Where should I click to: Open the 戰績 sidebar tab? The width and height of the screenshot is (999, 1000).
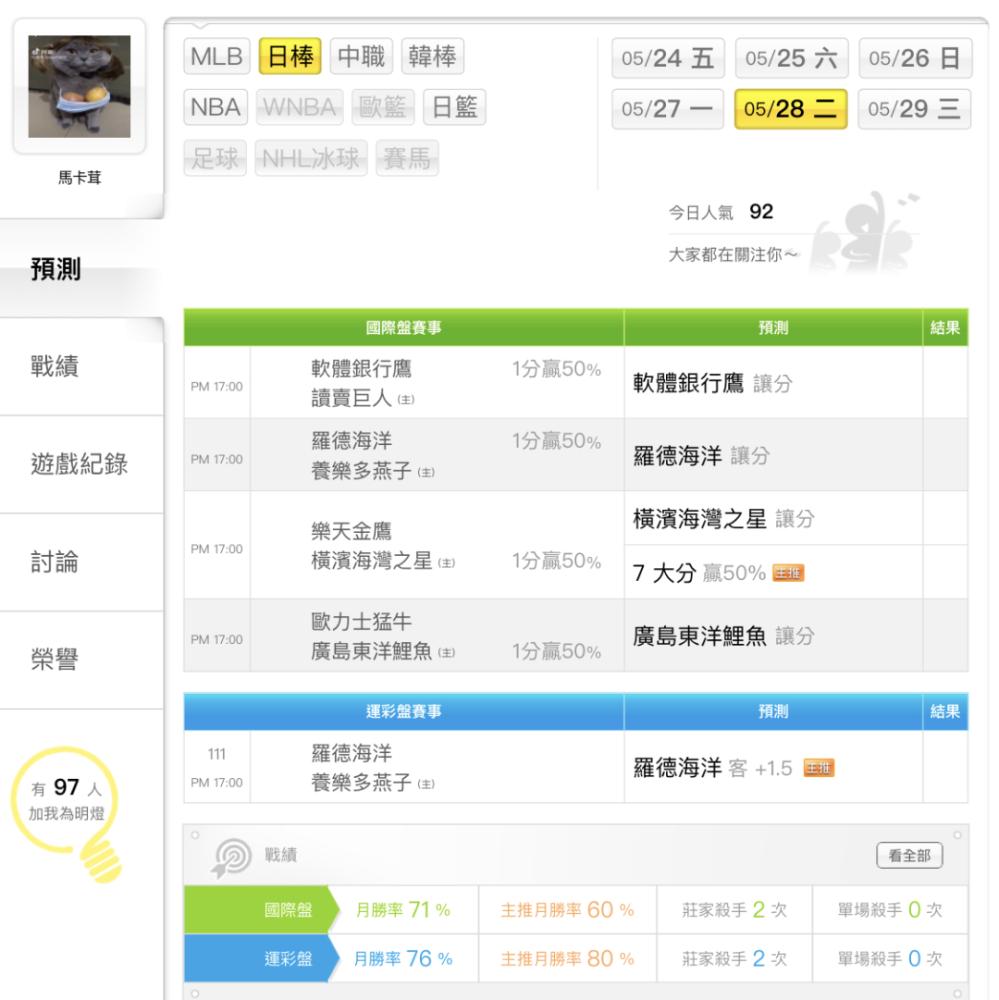click(x=55, y=366)
